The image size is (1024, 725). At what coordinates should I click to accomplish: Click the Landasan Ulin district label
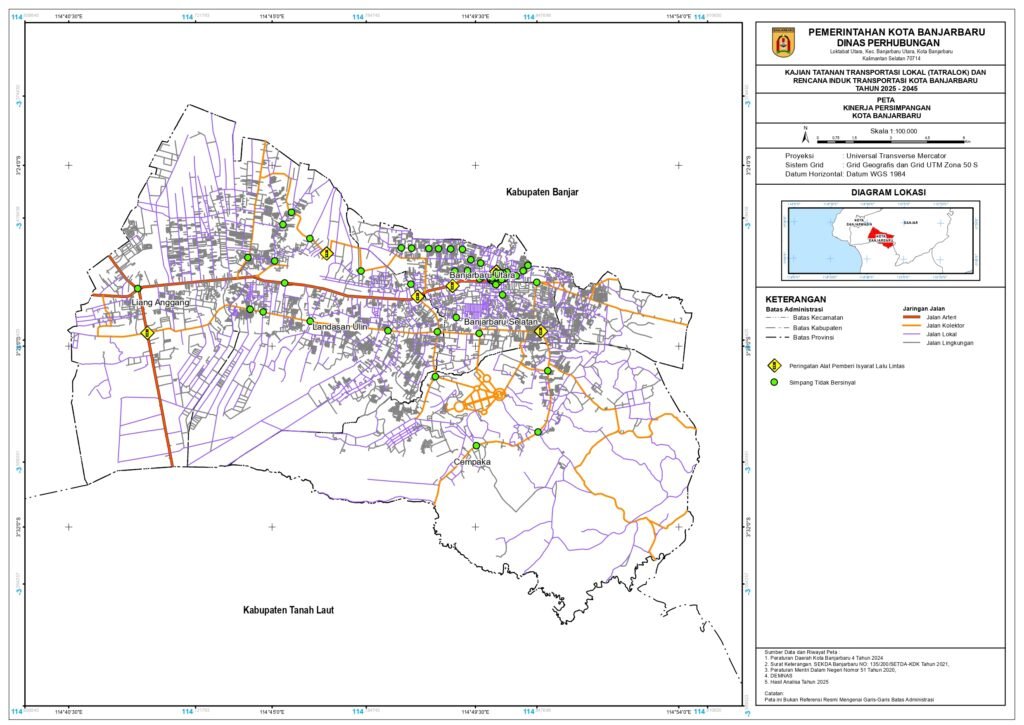tap(340, 326)
